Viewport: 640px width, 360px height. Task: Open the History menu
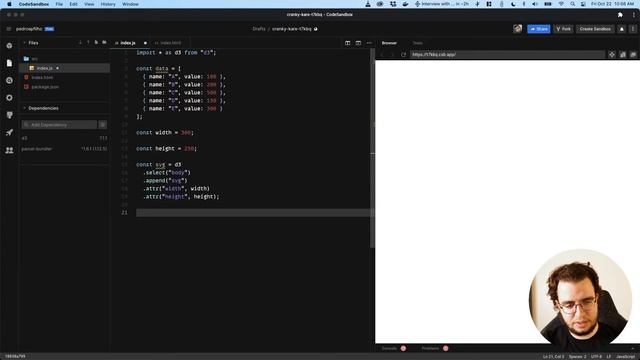tap(108, 4)
